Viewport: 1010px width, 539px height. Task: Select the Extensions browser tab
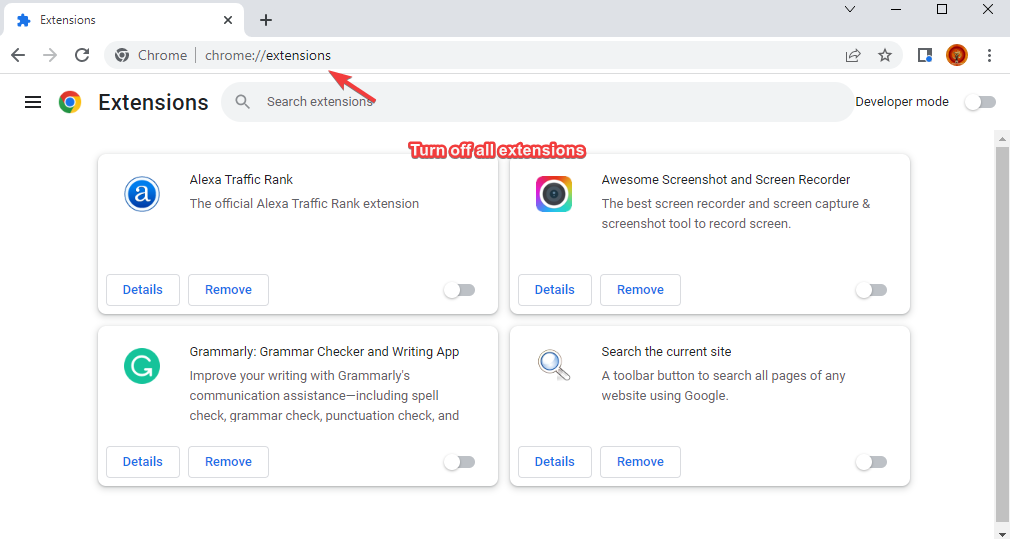tap(124, 20)
